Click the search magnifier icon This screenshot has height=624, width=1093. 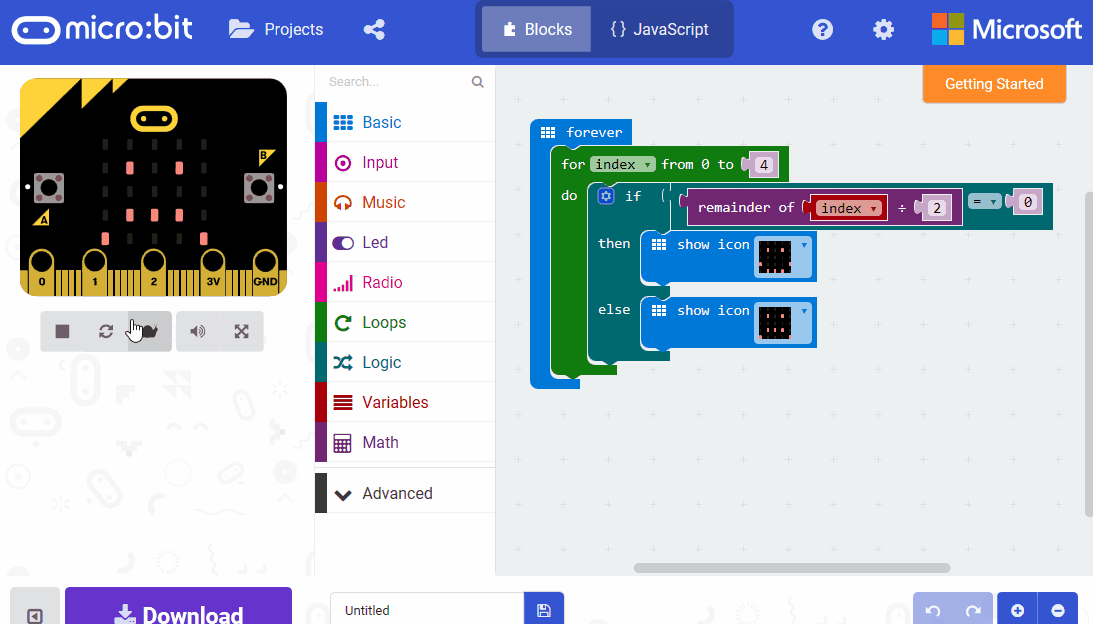point(477,82)
